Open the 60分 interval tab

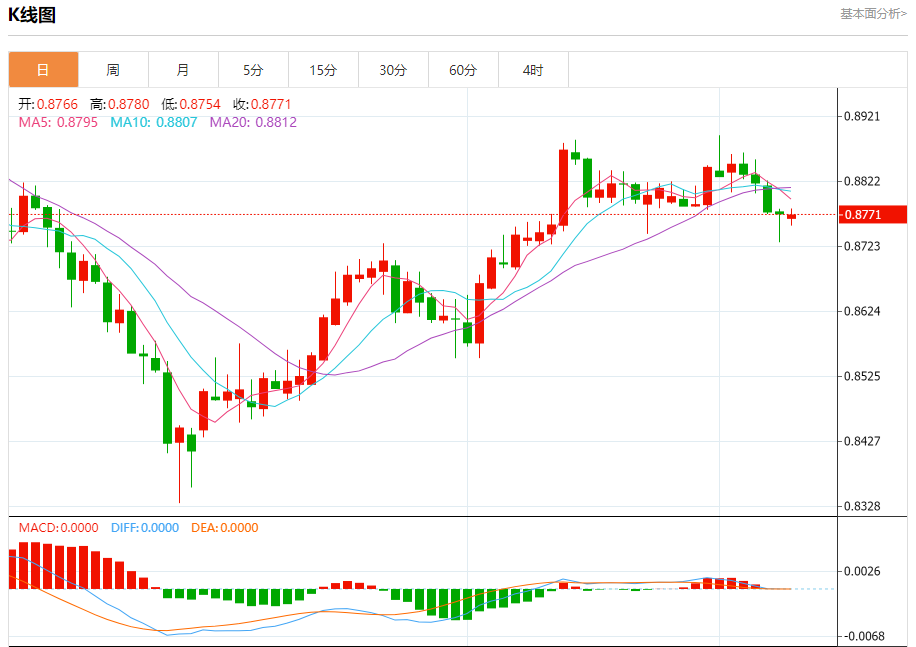[464, 70]
